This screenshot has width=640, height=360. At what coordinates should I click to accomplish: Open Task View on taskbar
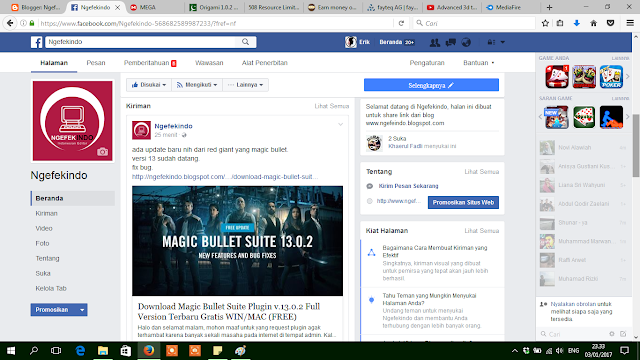tap(56, 351)
